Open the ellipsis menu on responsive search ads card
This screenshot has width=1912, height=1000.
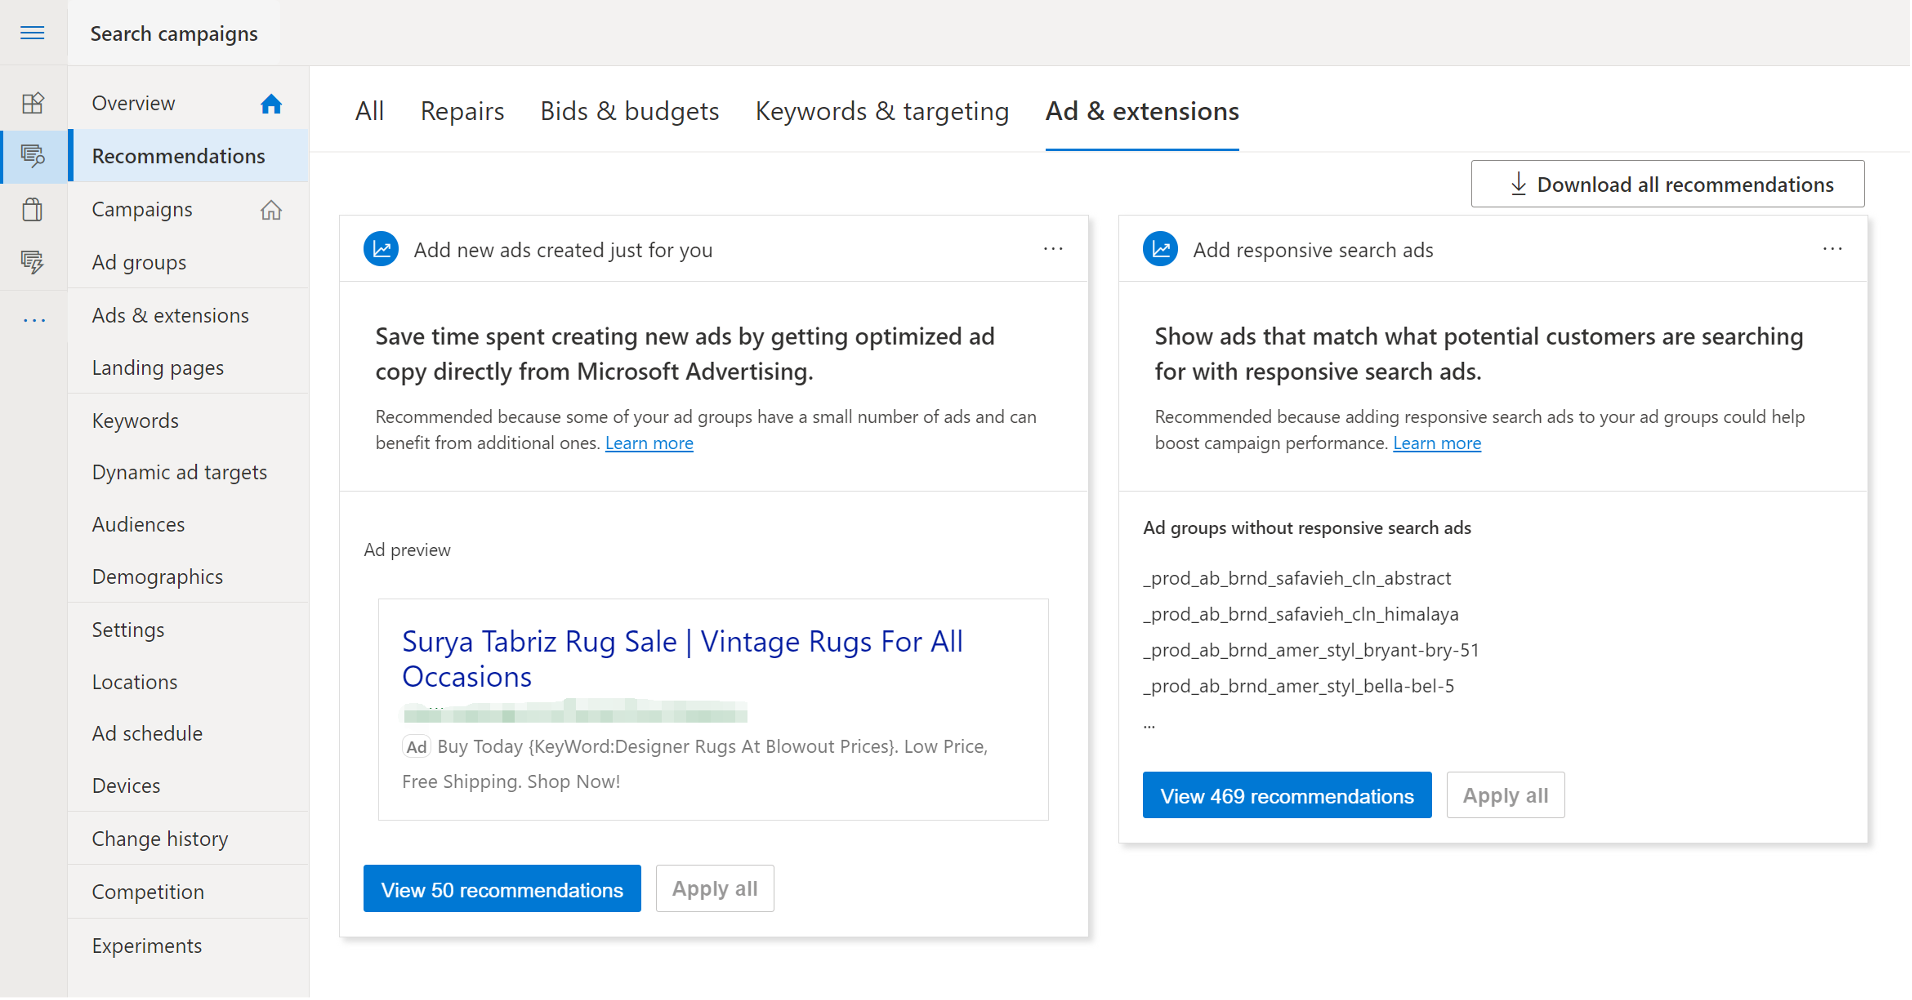1832,248
